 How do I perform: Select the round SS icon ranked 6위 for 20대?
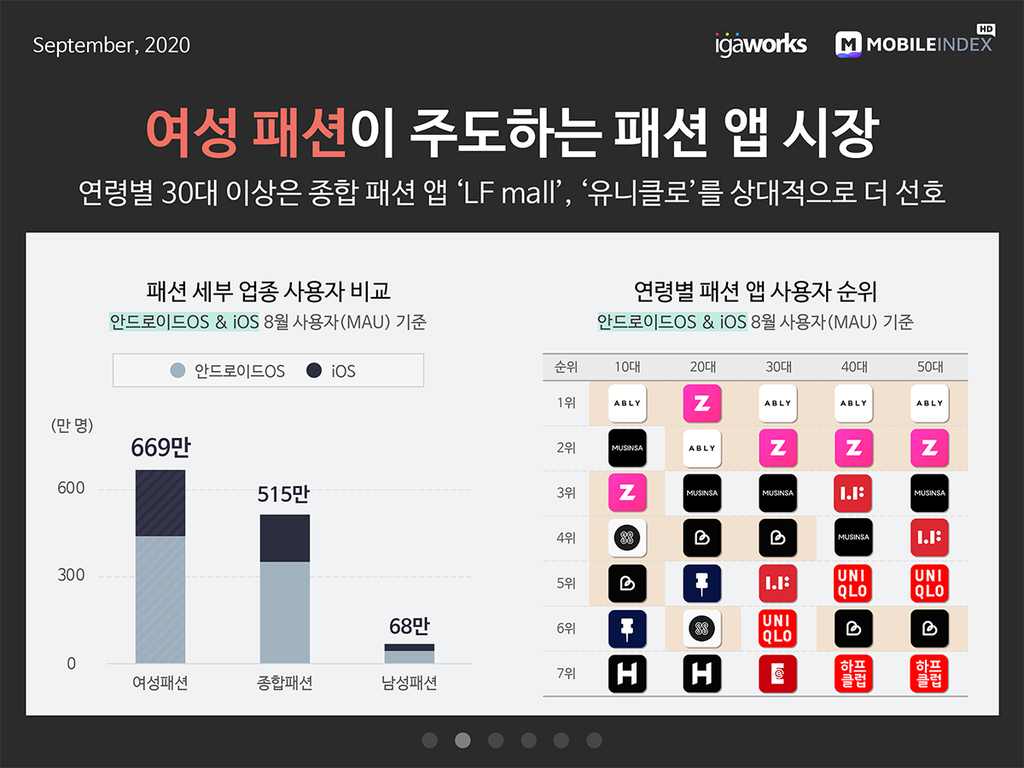pyautogui.click(x=702, y=628)
